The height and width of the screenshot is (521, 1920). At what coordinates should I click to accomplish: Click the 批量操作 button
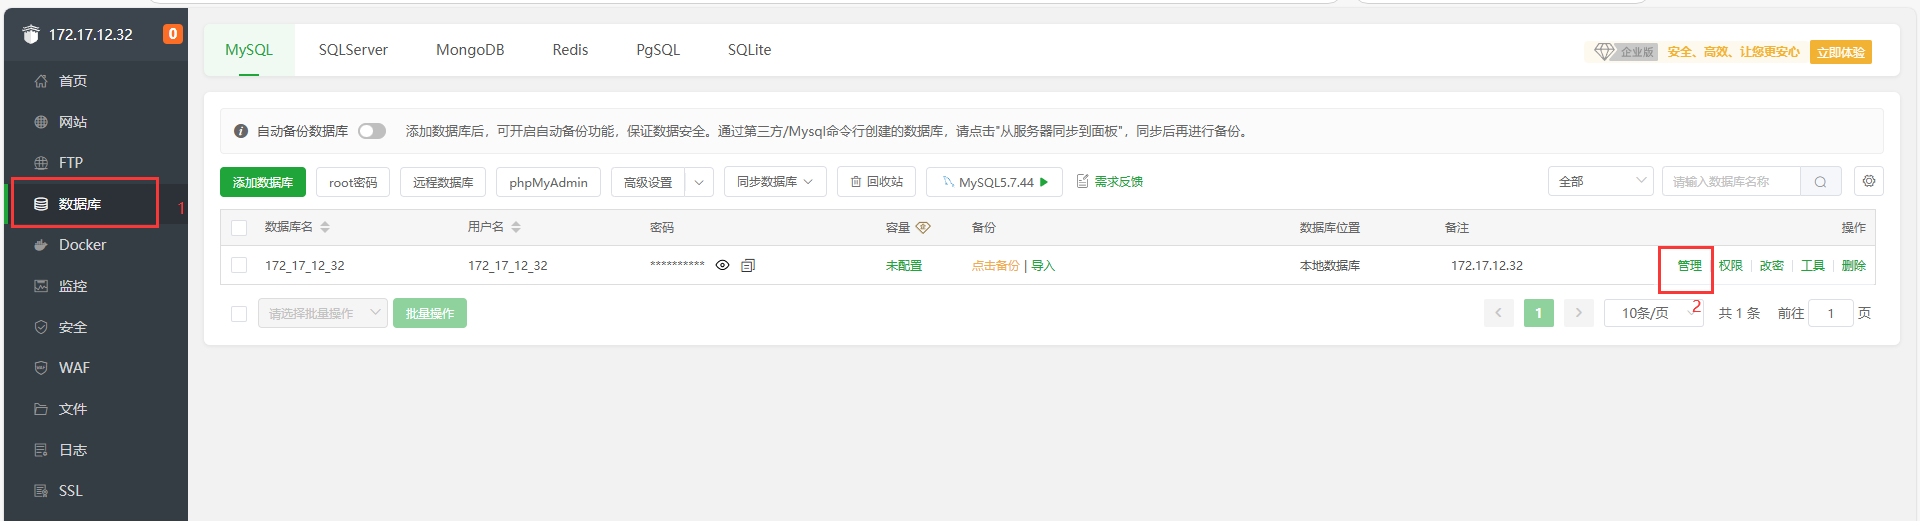(x=430, y=313)
